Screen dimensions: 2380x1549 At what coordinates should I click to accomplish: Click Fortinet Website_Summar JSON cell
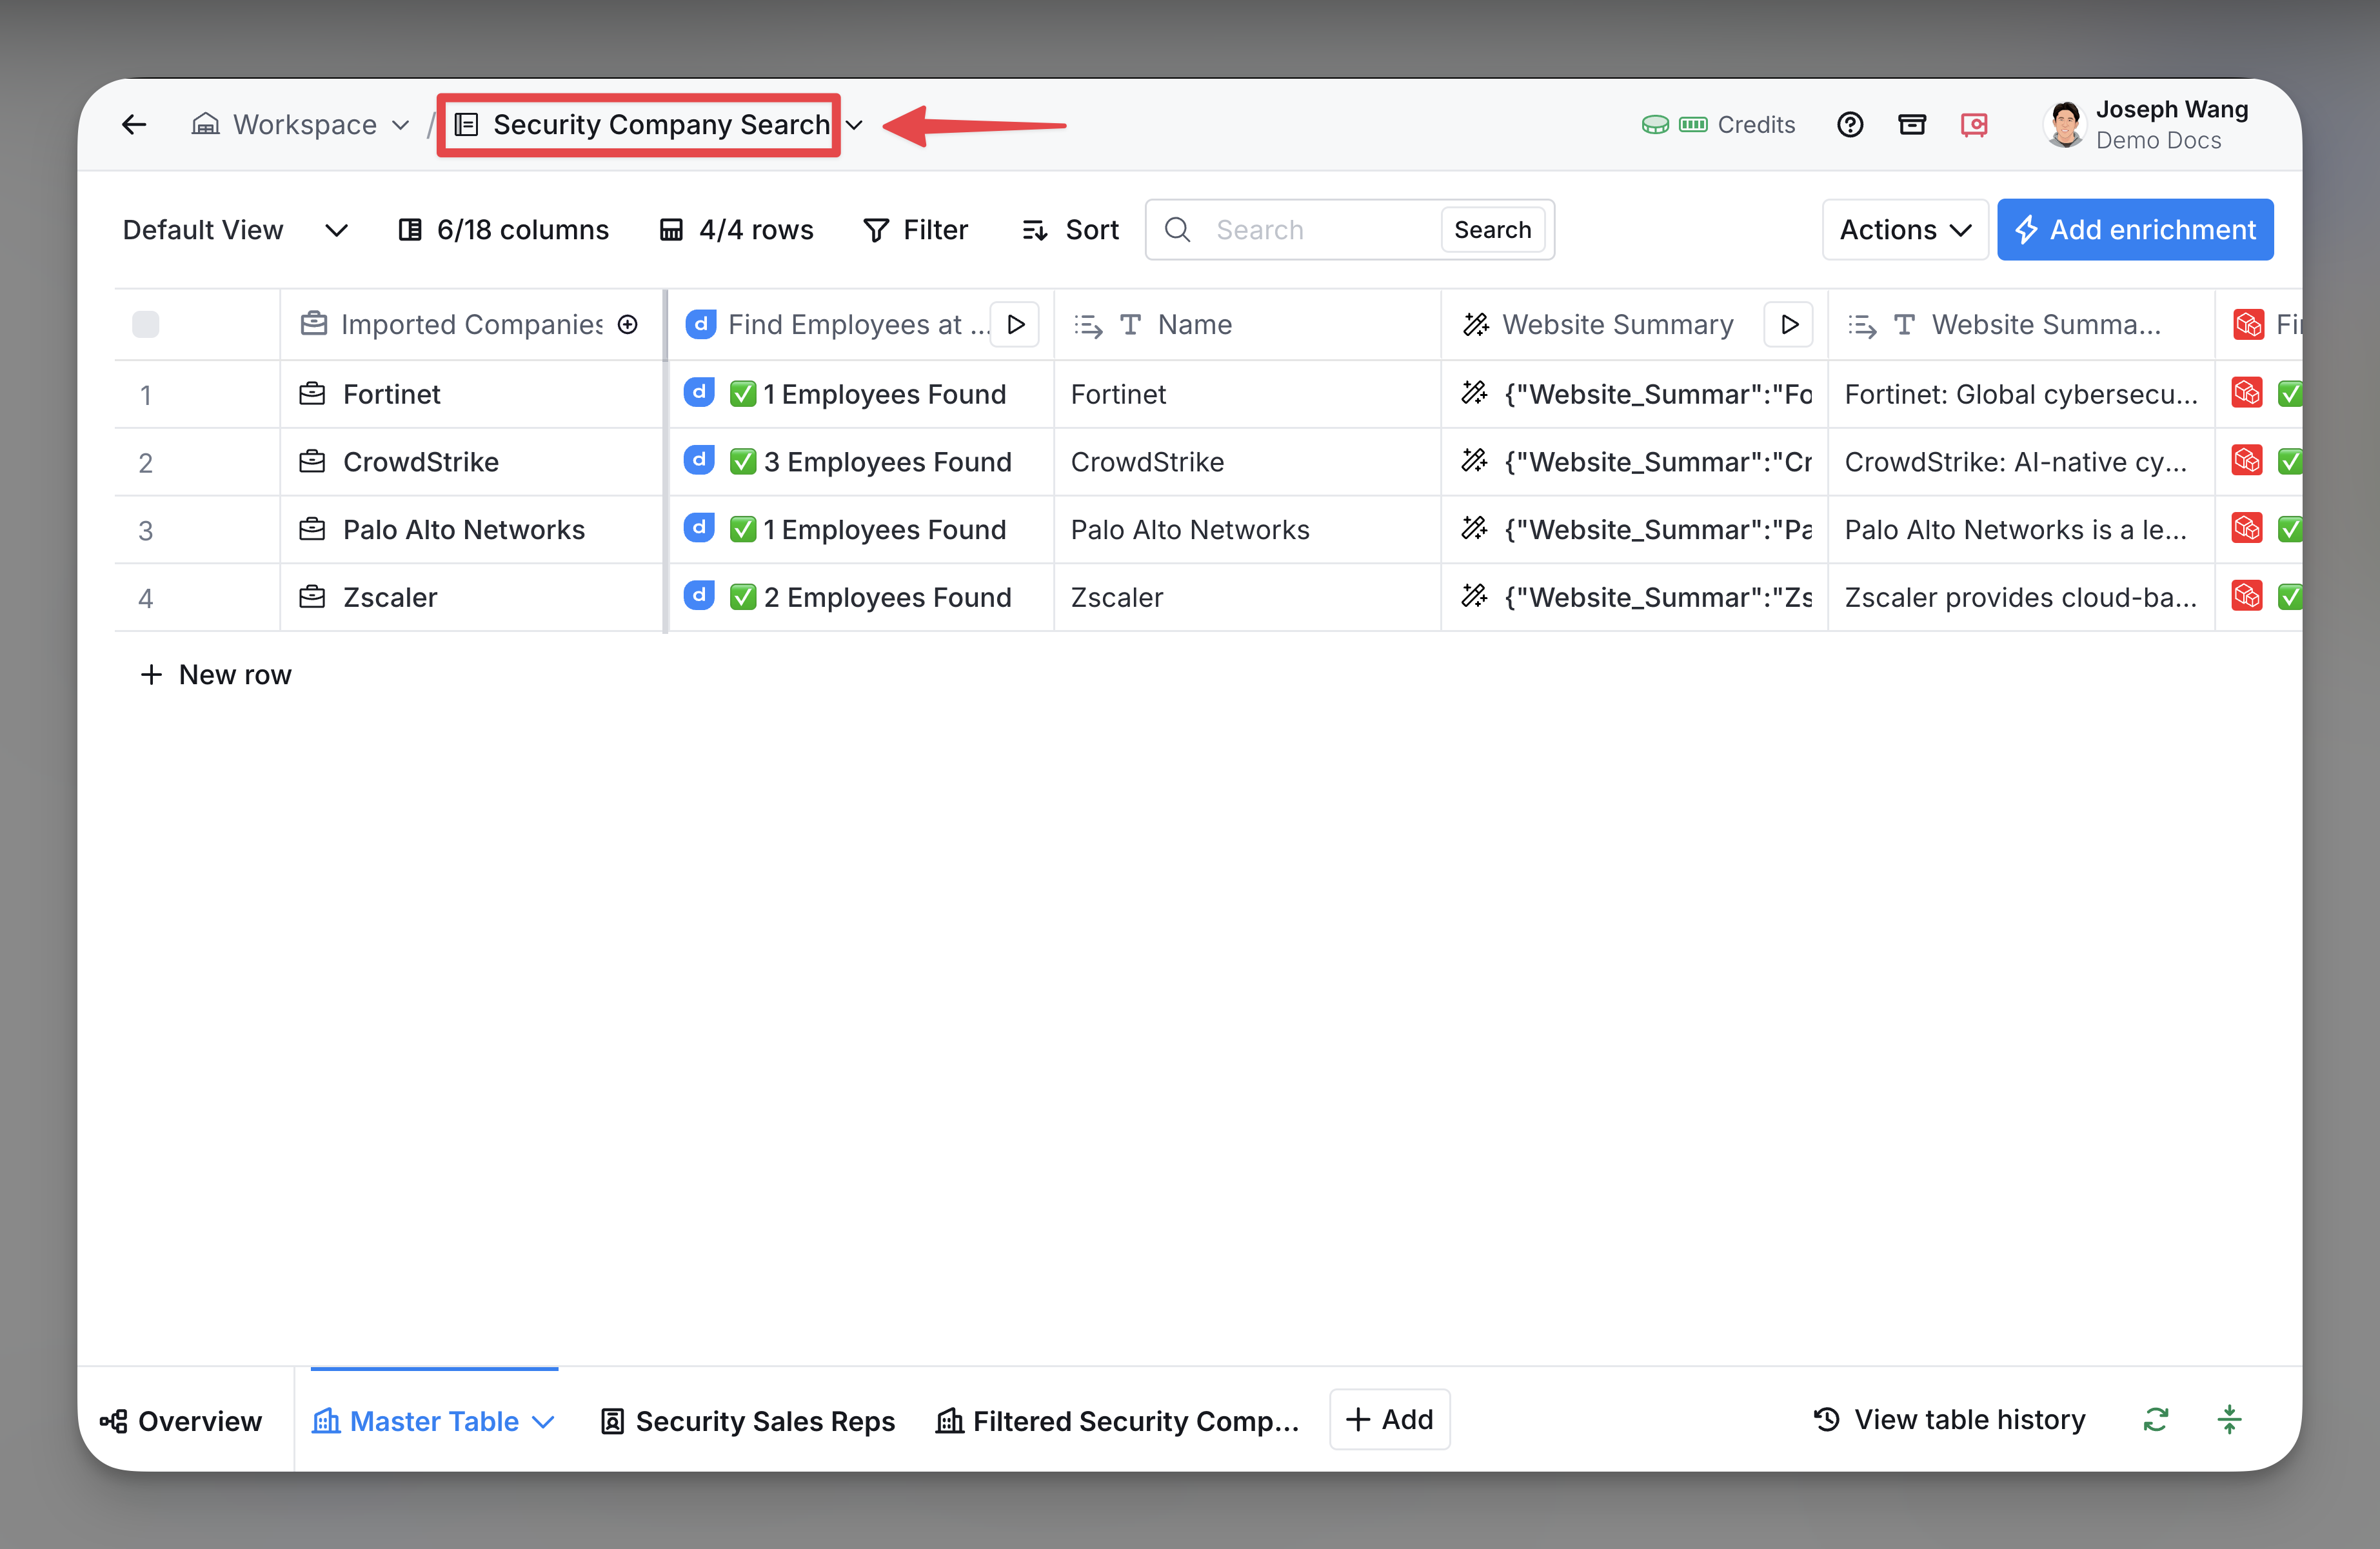tap(1635, 394)
